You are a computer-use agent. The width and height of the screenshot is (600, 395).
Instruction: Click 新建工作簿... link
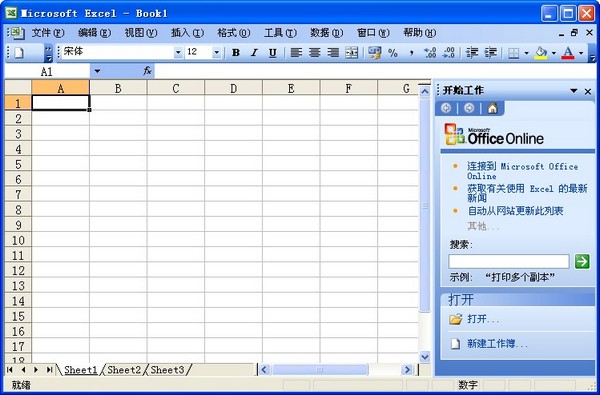(497, 344)
